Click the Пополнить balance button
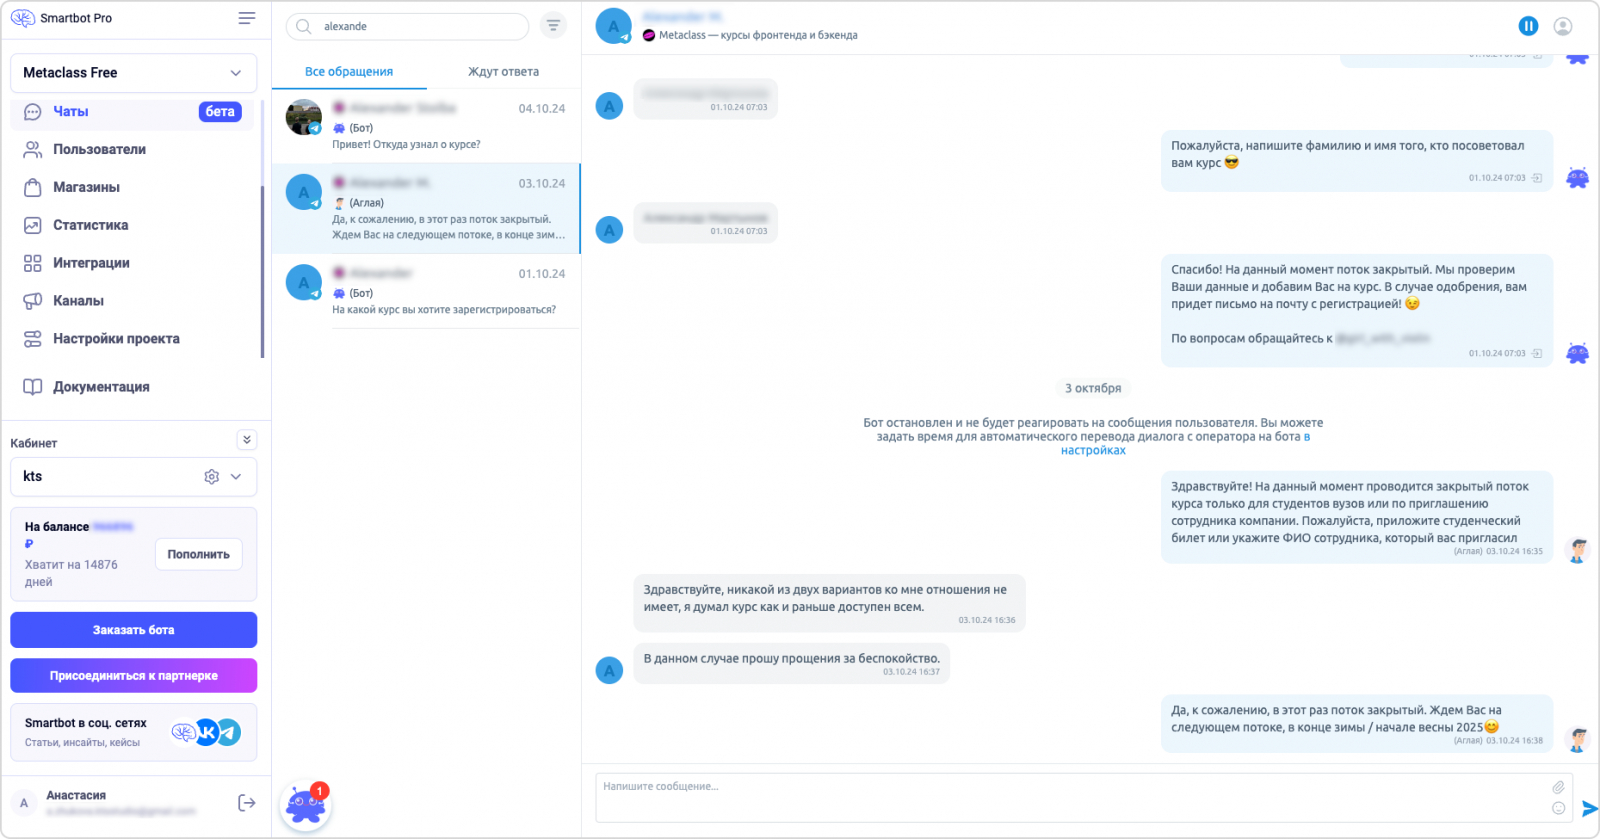Image resolution: width=1600 pixels, height=839 pixels. pos(198,554)
